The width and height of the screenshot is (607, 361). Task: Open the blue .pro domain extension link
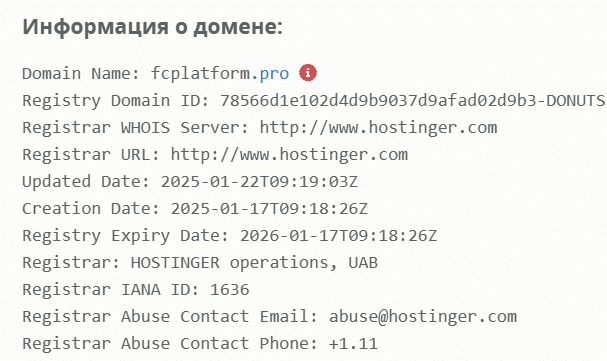point(270,74)
